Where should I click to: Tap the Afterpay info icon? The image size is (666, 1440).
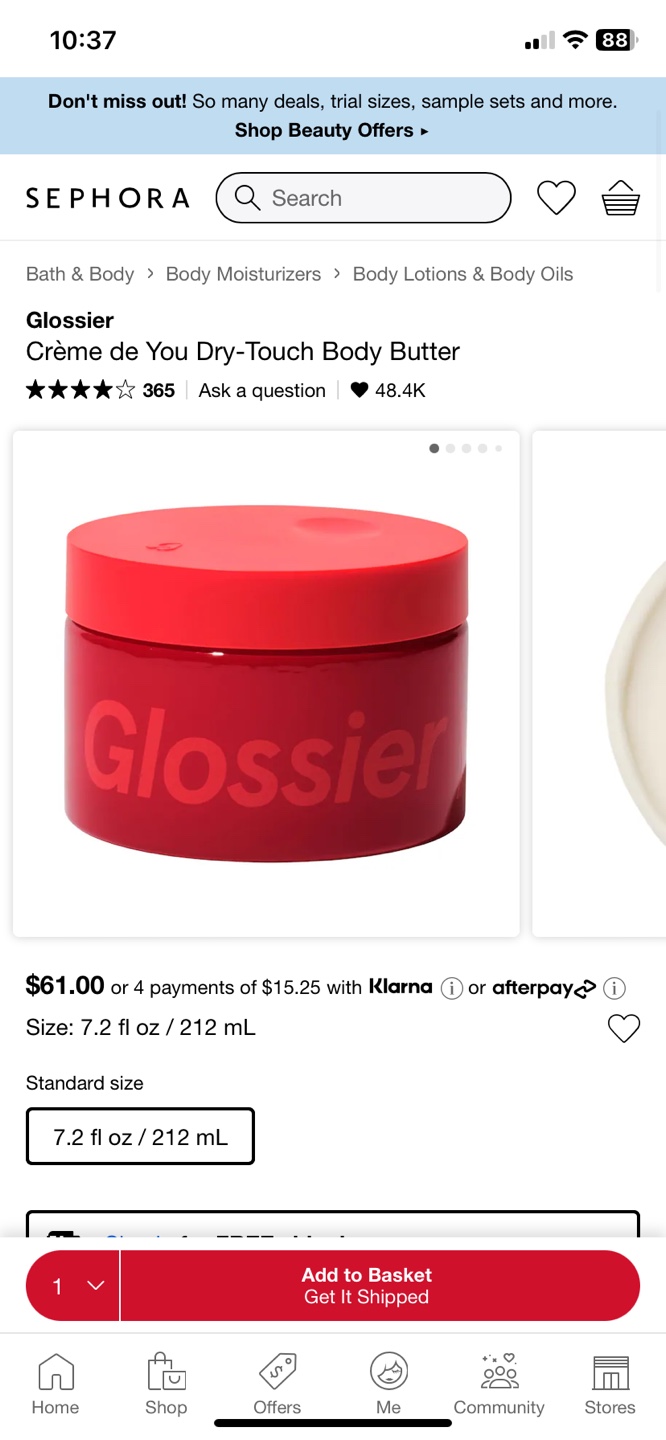point(615,988)
